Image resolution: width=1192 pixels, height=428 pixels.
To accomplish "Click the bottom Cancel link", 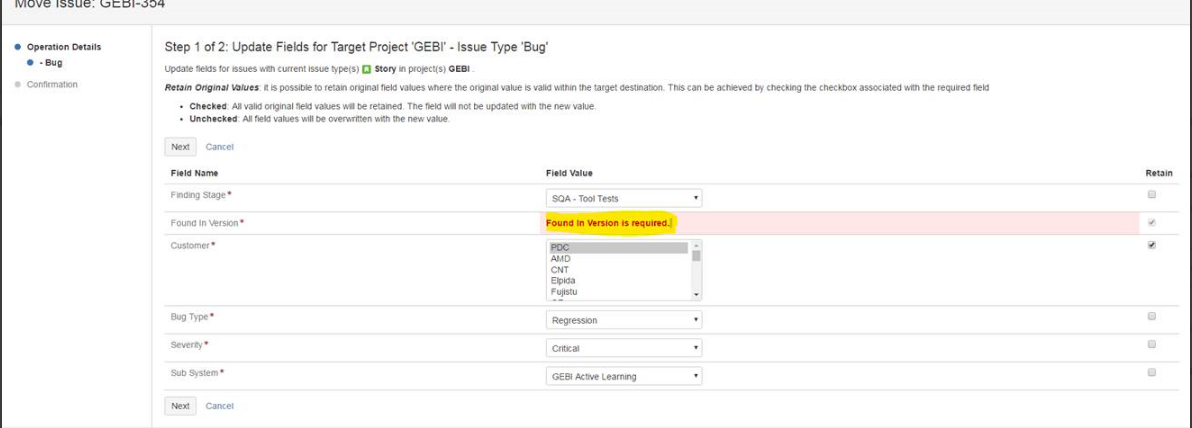I will click(220, 406).
